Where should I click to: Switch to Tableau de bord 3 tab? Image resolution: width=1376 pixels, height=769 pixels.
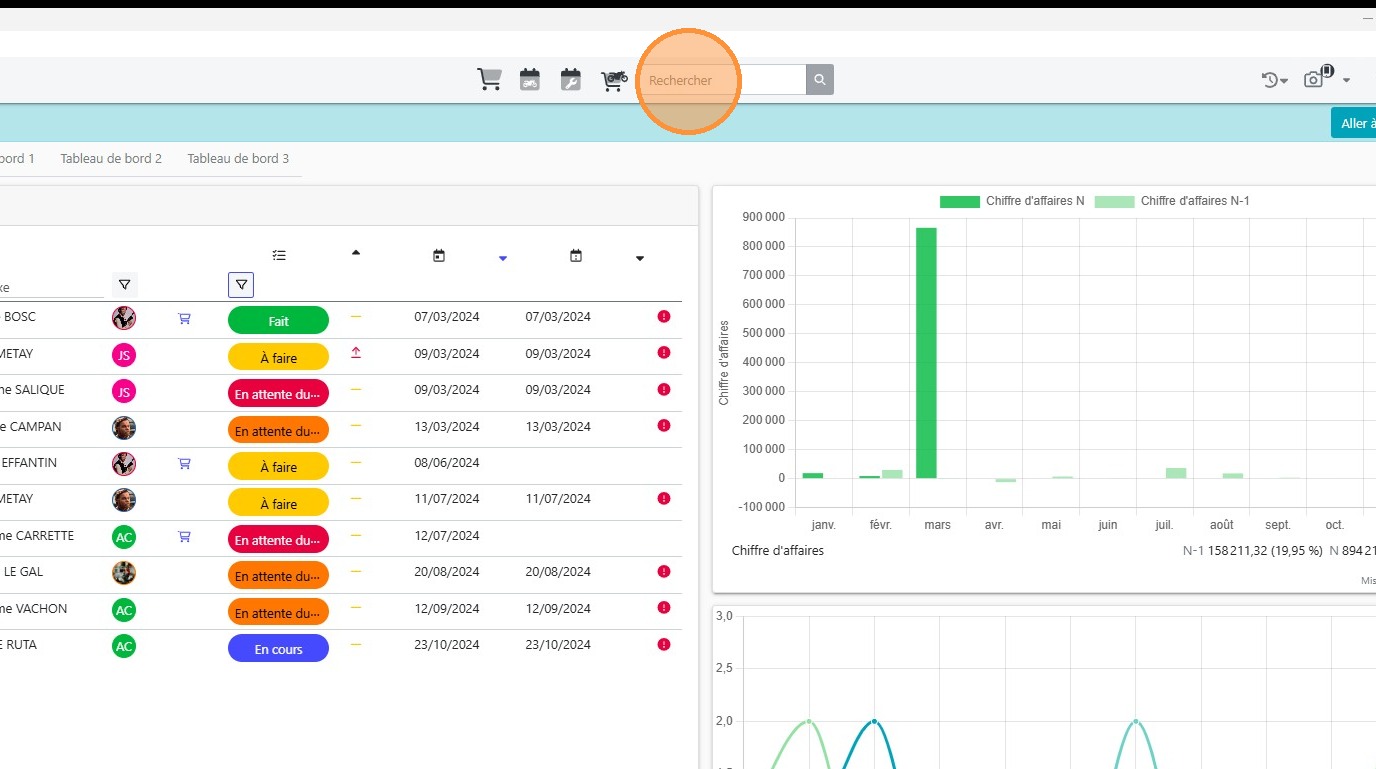[238, 158]
